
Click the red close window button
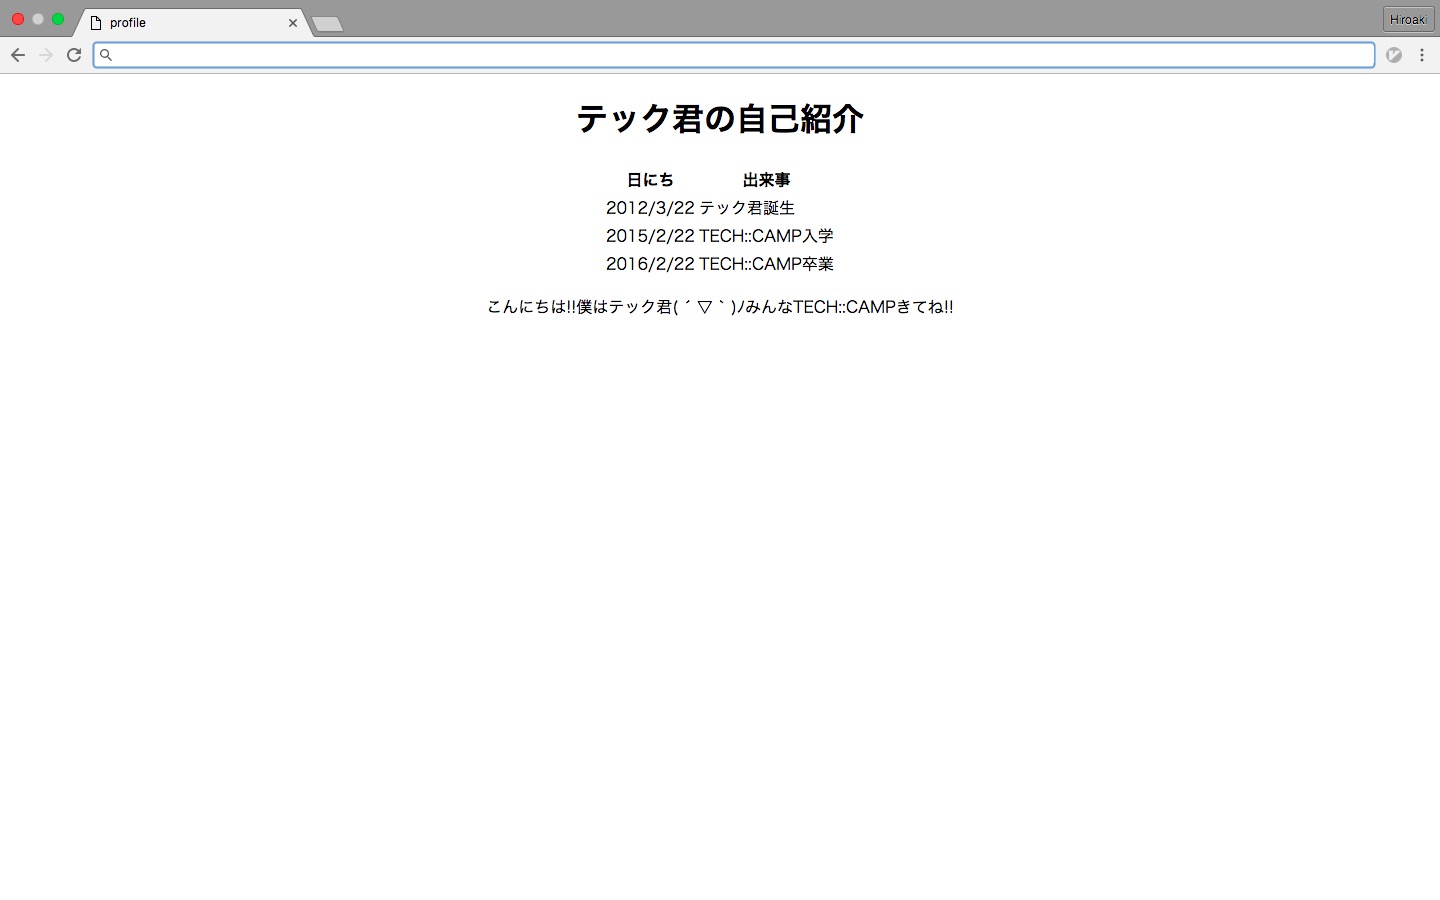[x=18, y=19]
